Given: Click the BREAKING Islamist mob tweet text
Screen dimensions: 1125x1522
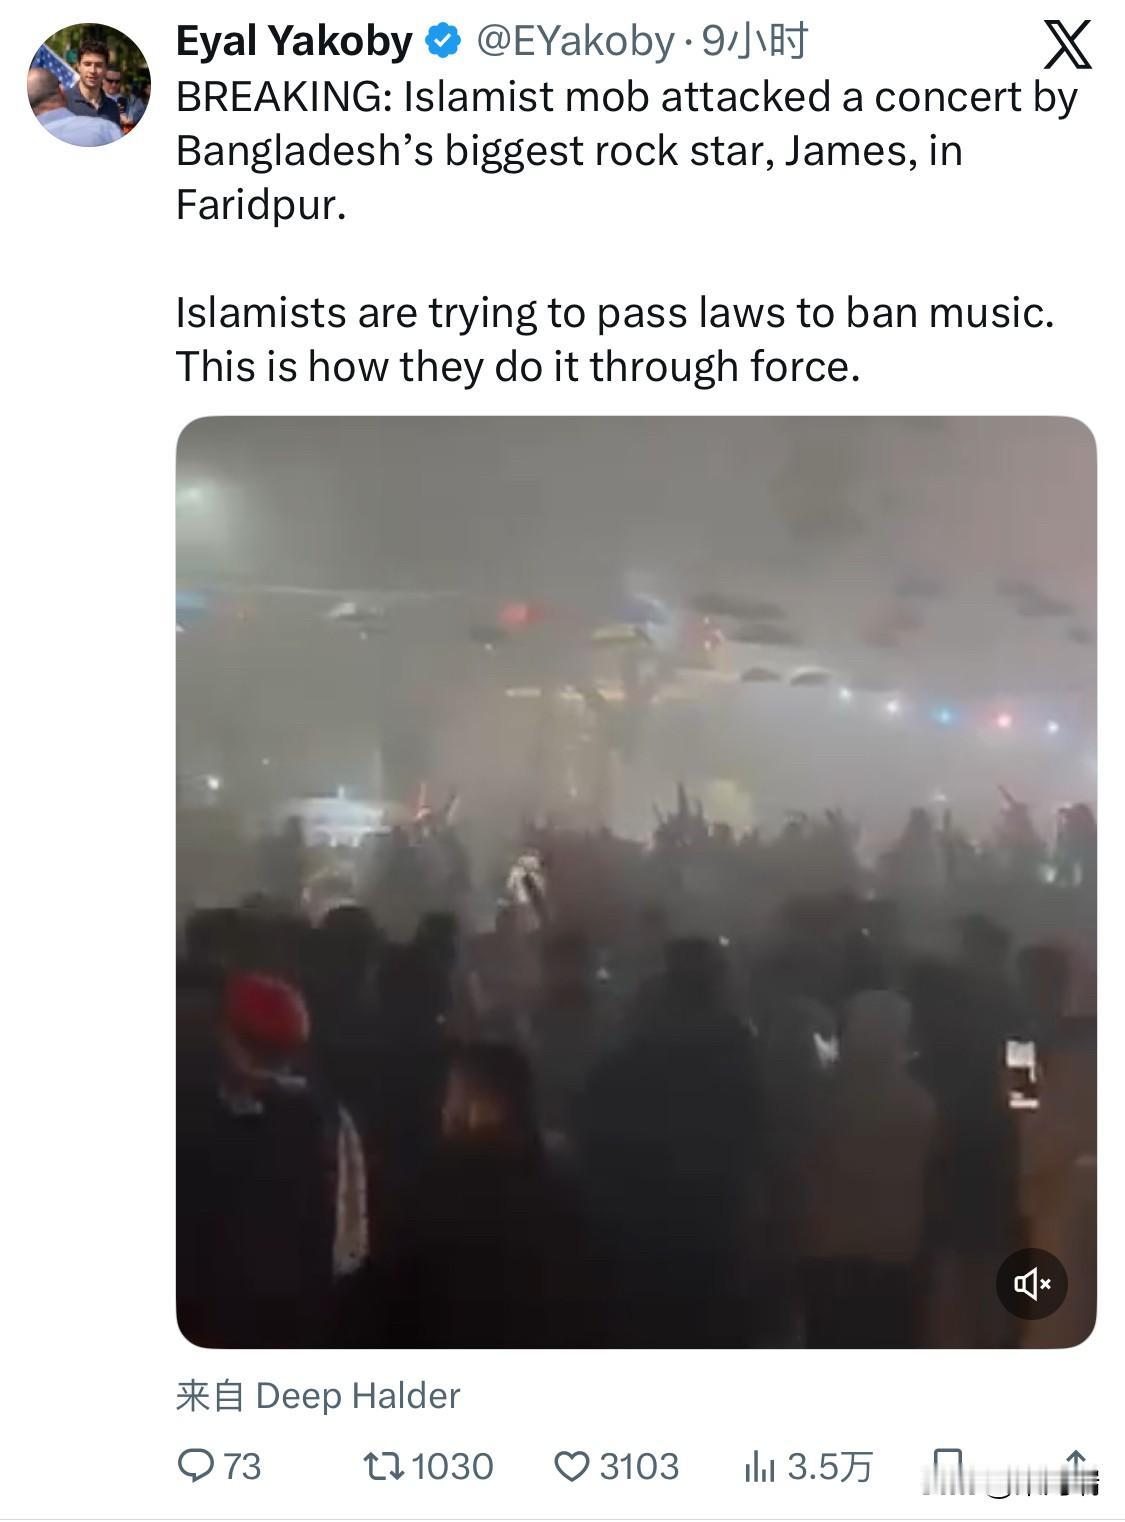Looking at the screenshot, I should pos(627,150).
